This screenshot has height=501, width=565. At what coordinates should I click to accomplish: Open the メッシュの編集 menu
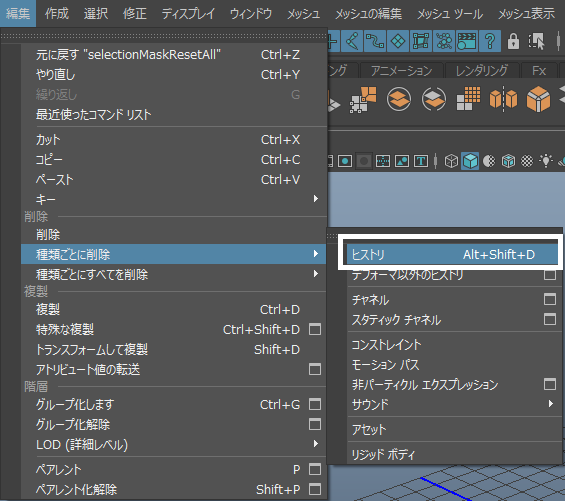(368, 14)
